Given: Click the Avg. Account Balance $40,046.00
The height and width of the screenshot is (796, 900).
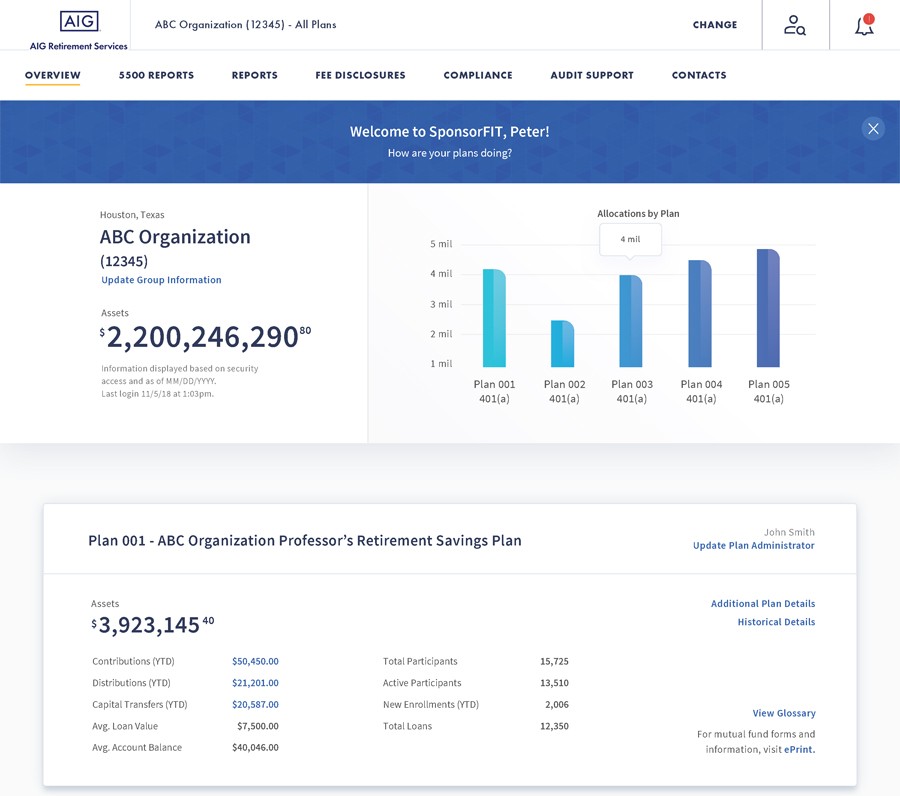Looking at the screenshot, I should point(255,748).
